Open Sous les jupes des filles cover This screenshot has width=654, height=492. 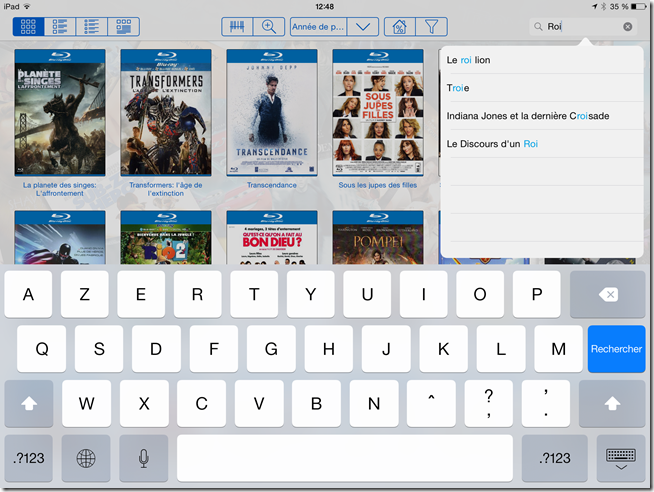pos(378,113)
